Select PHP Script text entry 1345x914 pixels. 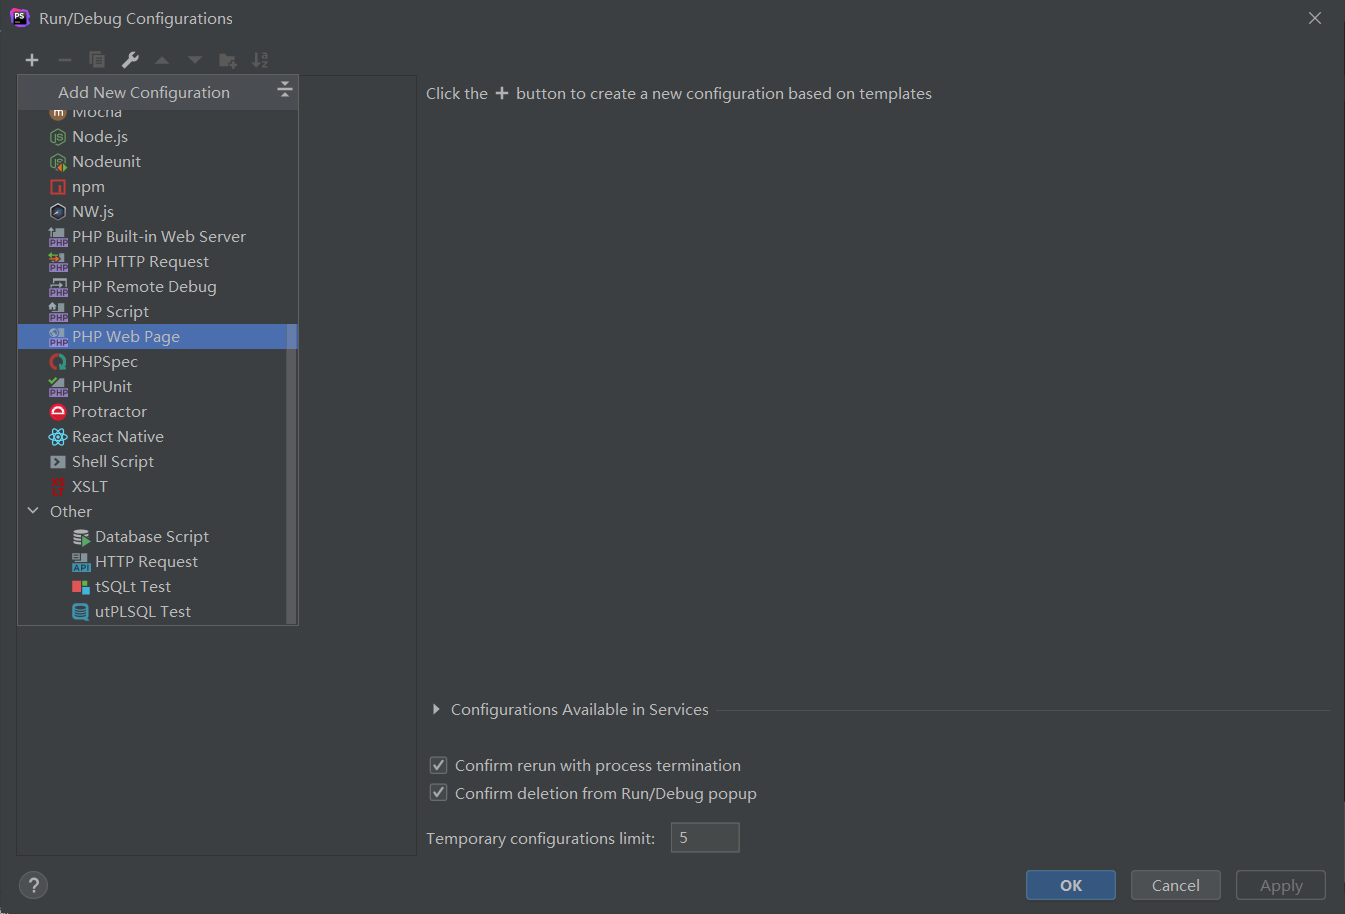pyautogui.click(x=110, y=312)
